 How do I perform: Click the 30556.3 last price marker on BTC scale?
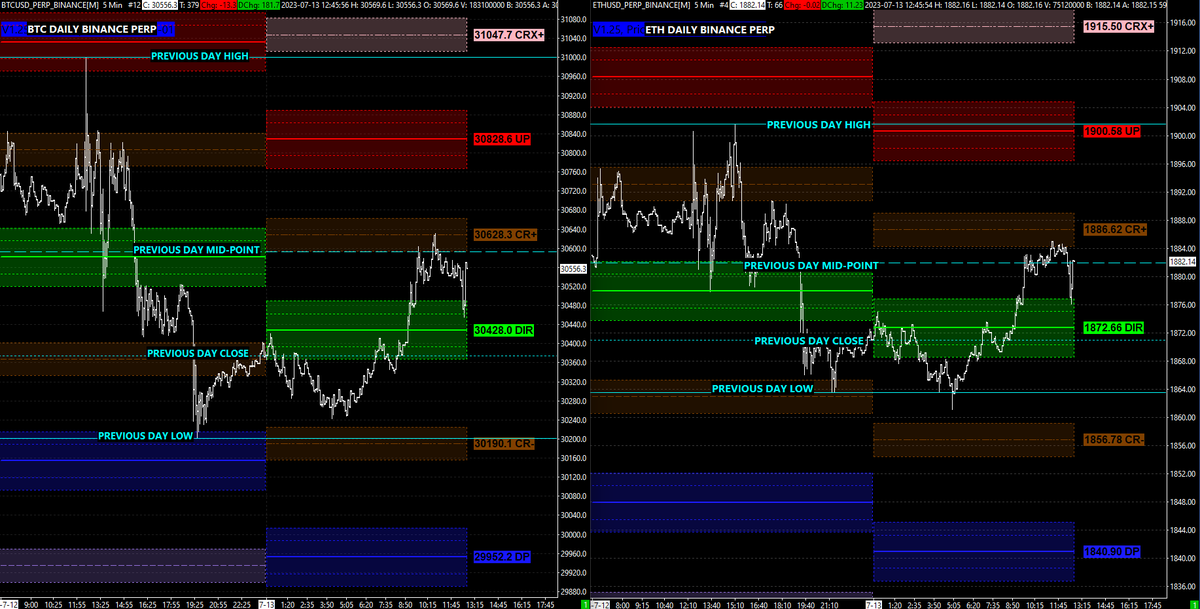573,269
